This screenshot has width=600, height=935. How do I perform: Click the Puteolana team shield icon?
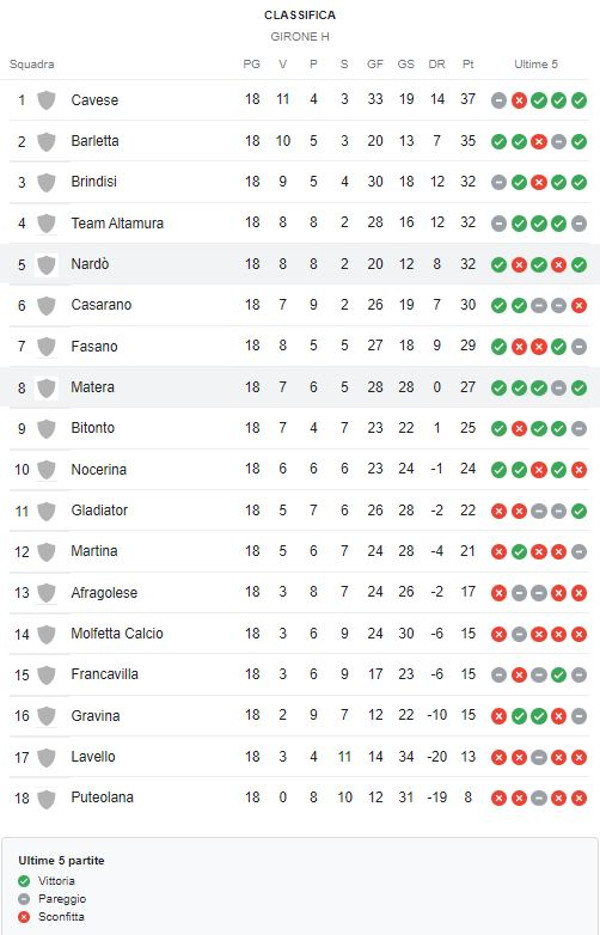pyautogui.click(x=46, y=798)
